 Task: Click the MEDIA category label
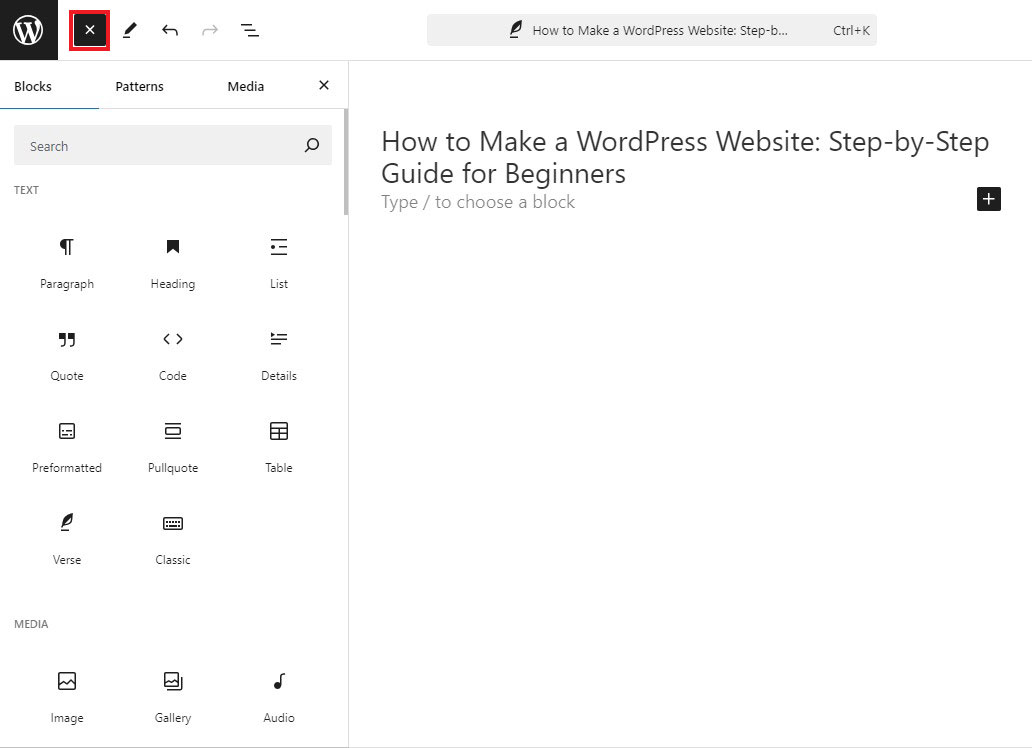click(31, 624)
